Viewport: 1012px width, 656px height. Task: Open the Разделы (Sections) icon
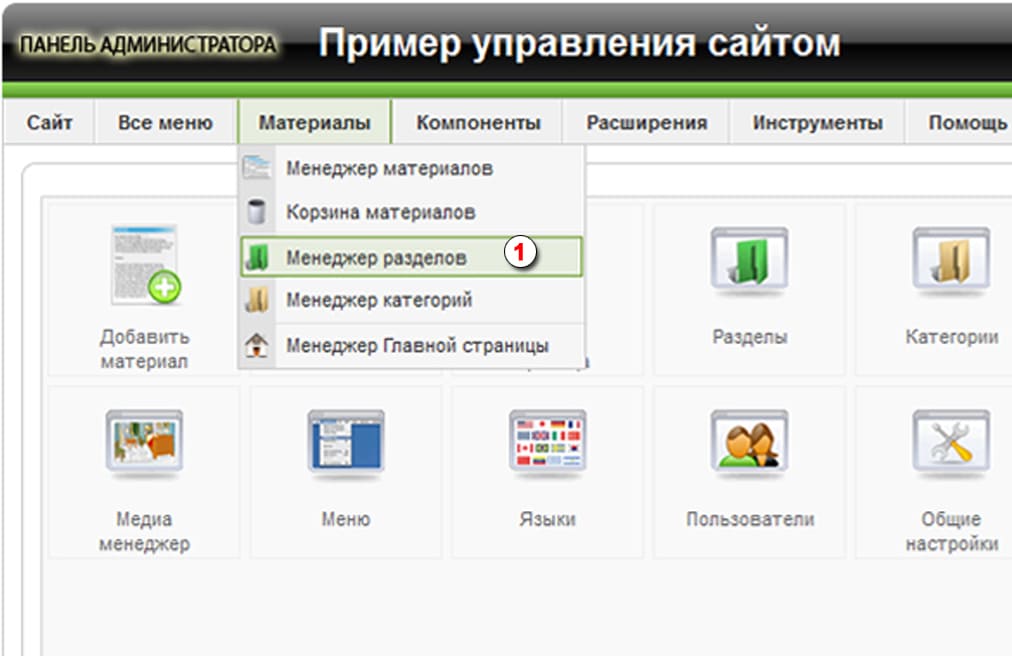pyautogui.click(x=748, y=260)
